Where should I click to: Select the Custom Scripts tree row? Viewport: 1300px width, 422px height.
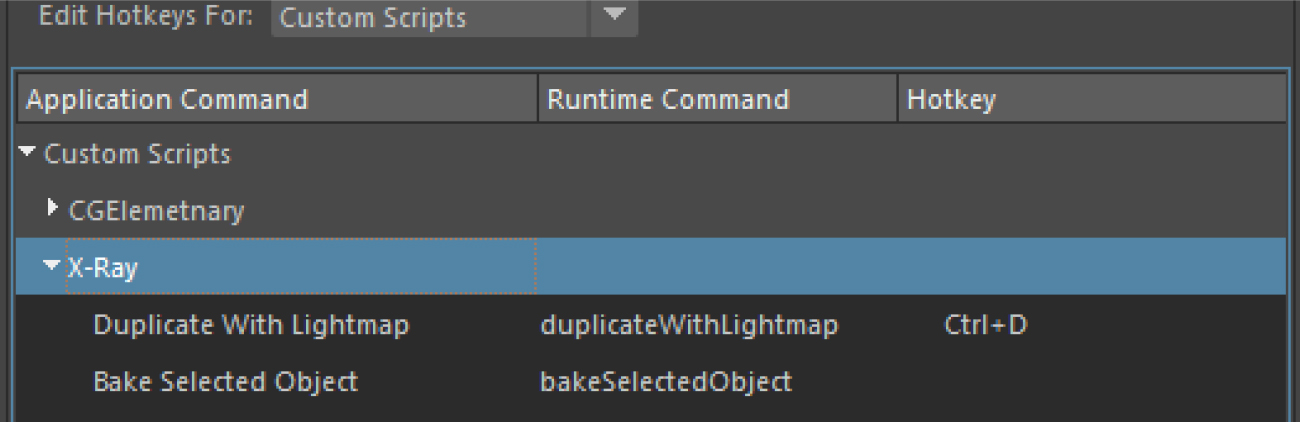pos(138,154)
